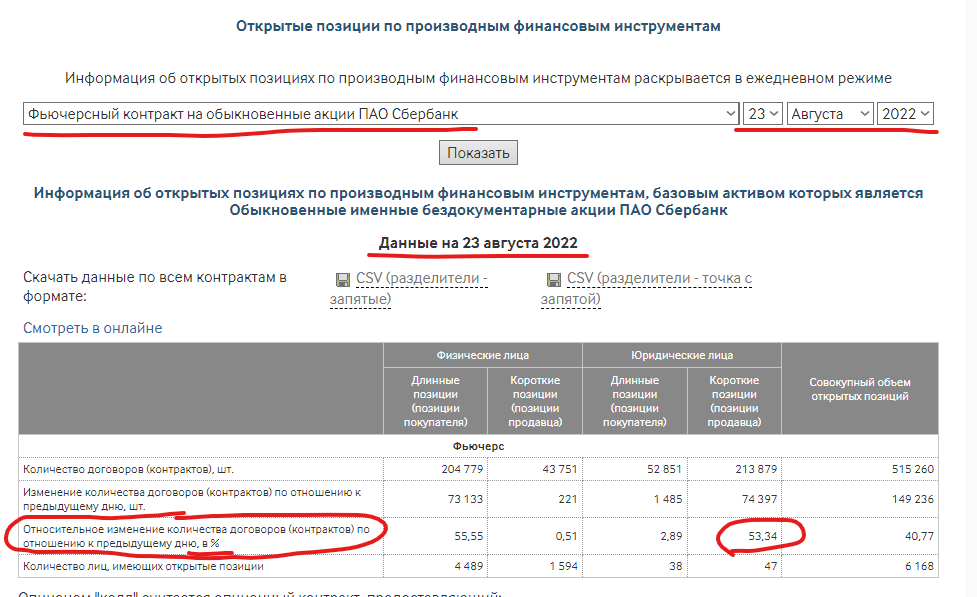Screen dimensions: 977x597
Task: Click the percentage value 0,51
Action: (566, 536)
